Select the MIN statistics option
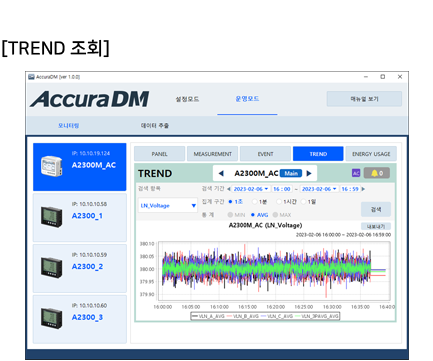 click(x=236, y=215)
